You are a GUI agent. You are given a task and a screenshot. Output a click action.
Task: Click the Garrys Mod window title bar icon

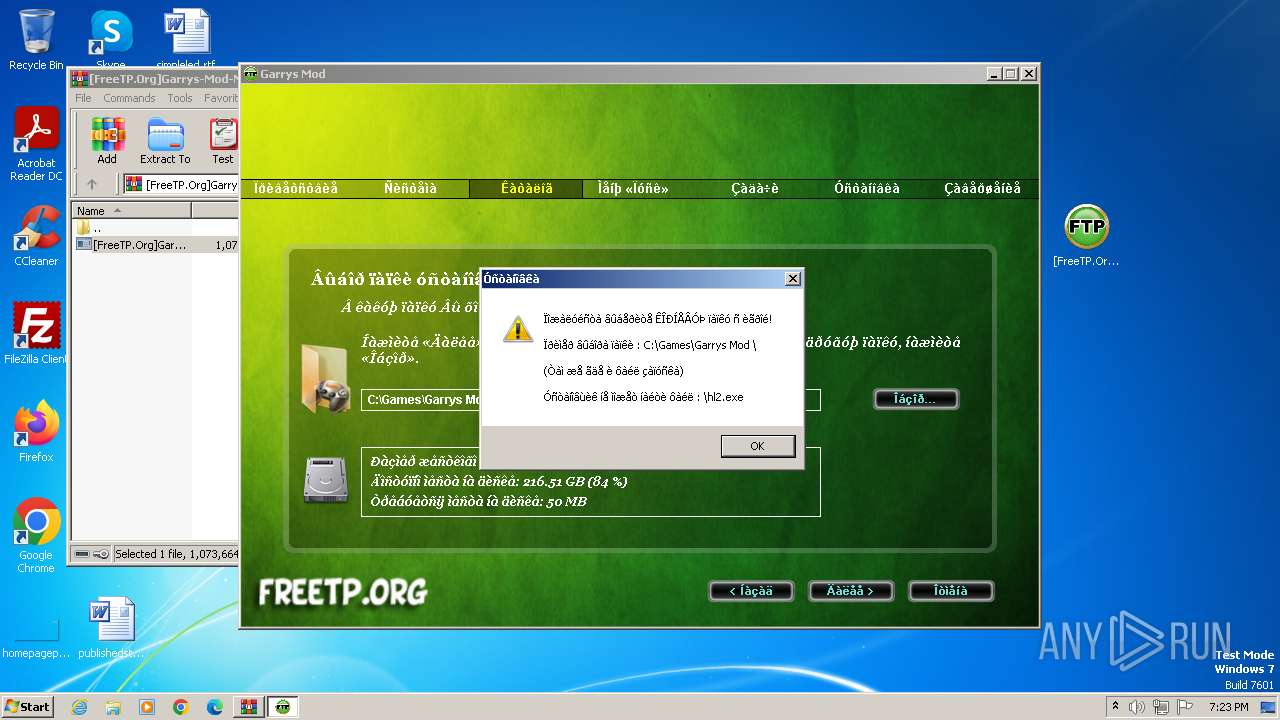251,74
